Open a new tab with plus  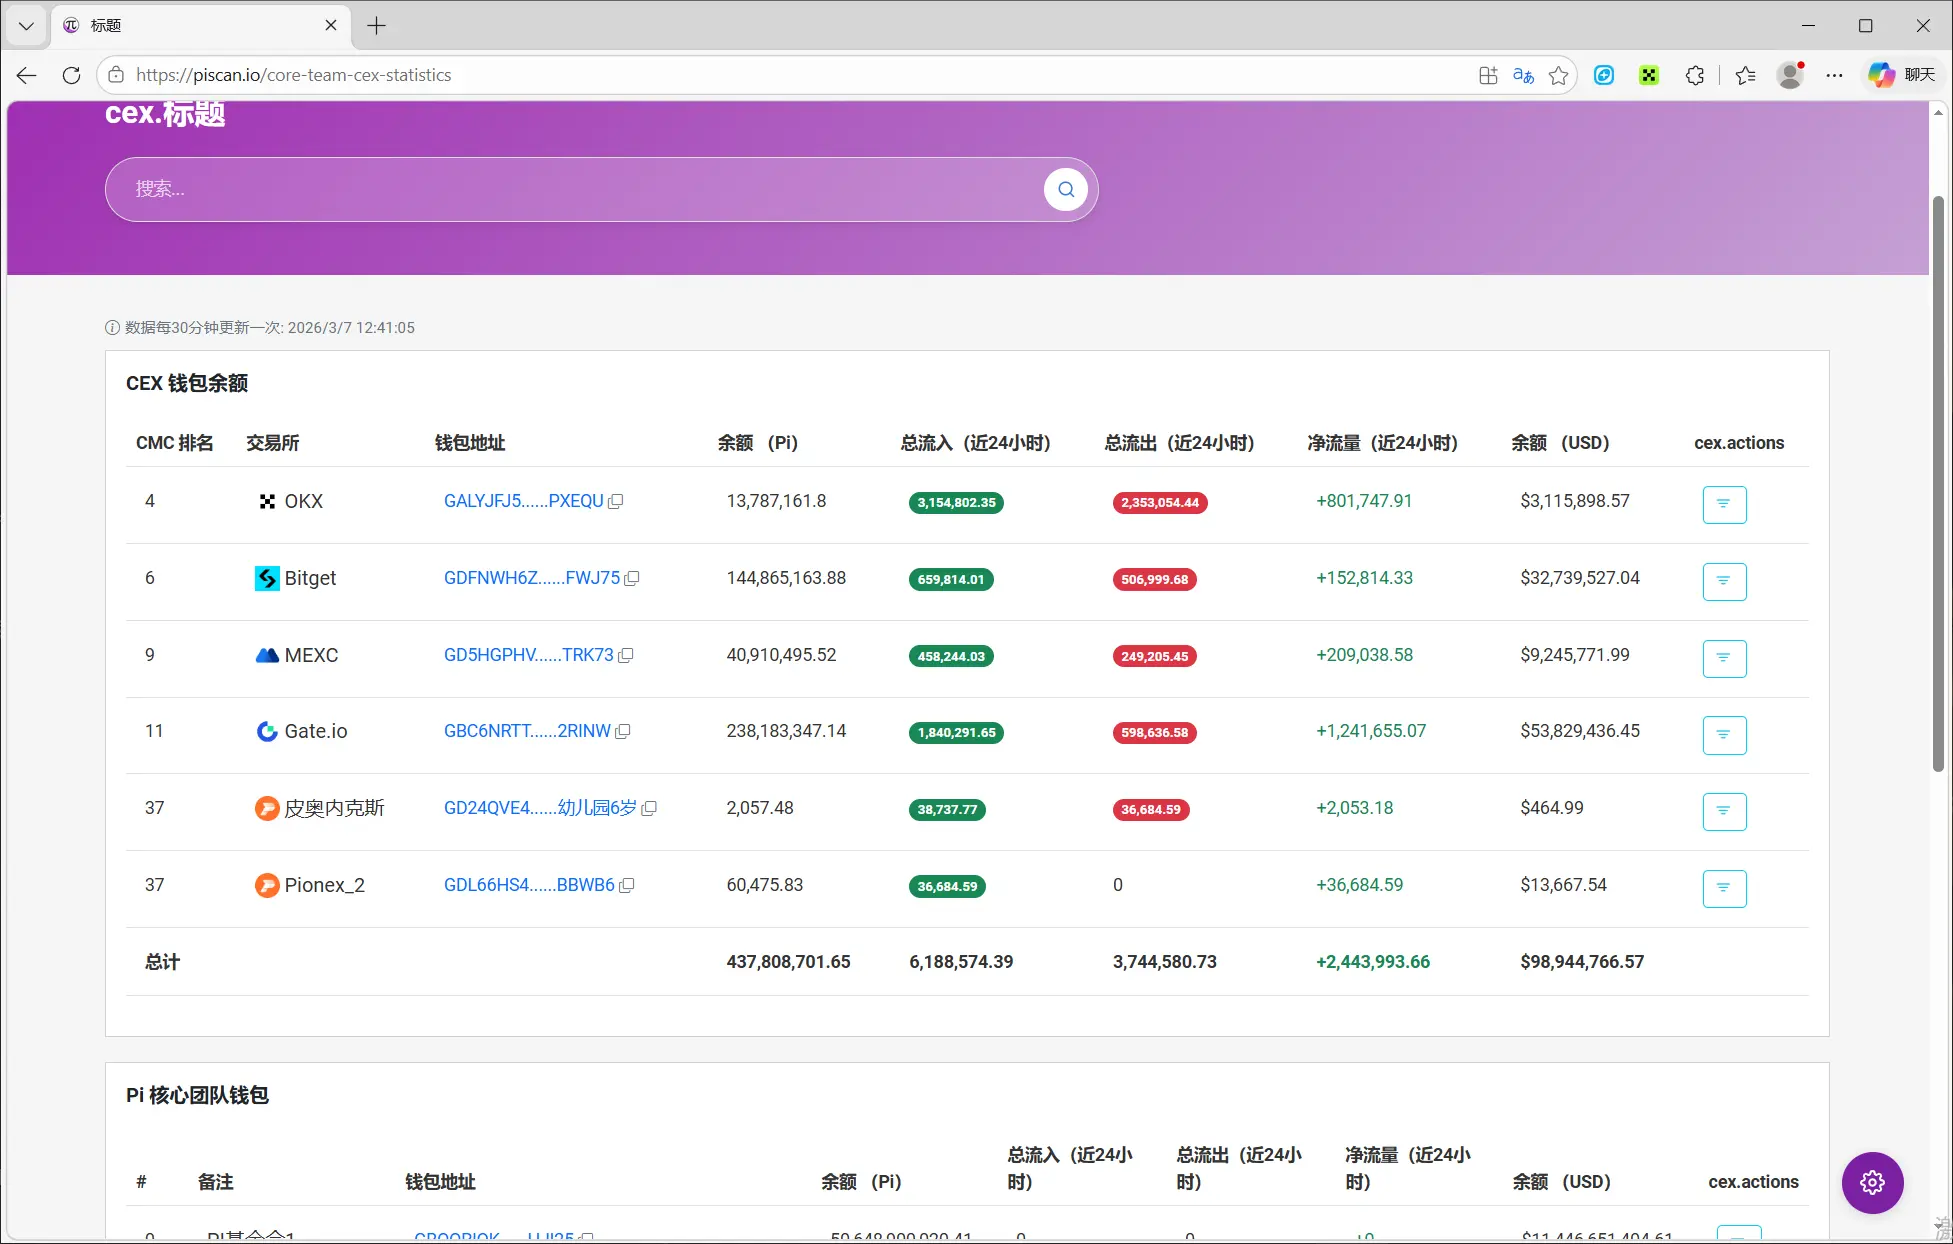click(376, 26)
